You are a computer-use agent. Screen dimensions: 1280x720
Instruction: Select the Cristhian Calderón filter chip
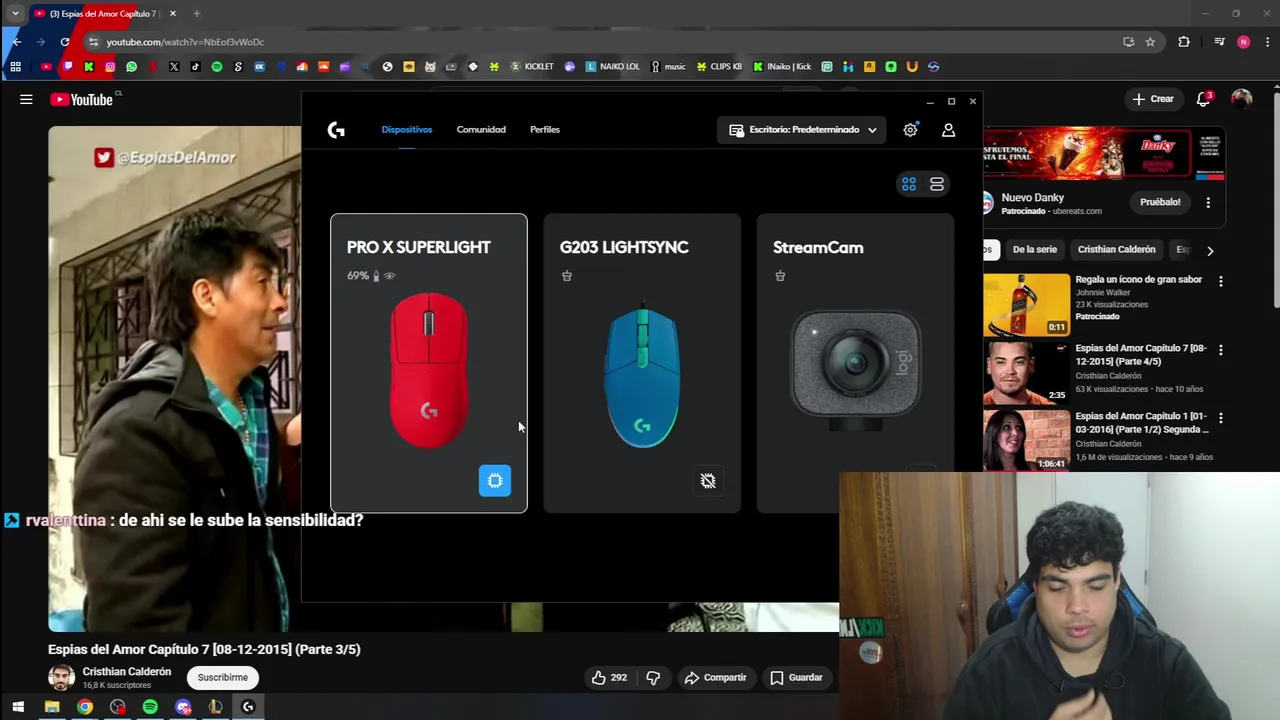1116,249
